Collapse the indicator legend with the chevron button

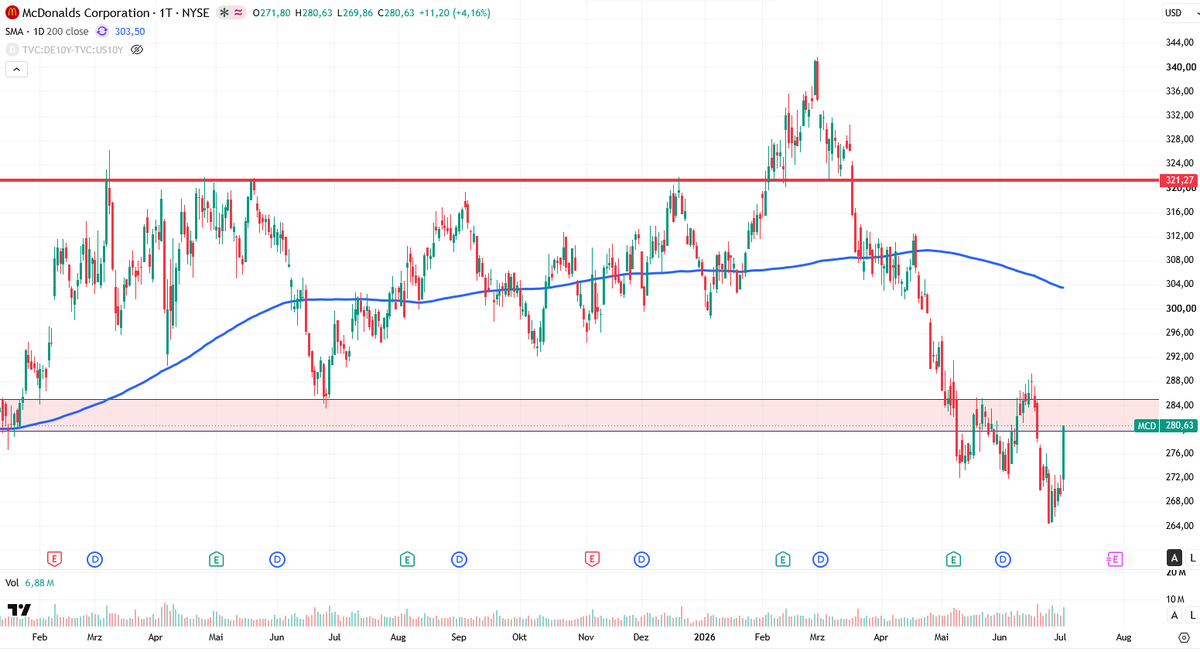(16, 69)
